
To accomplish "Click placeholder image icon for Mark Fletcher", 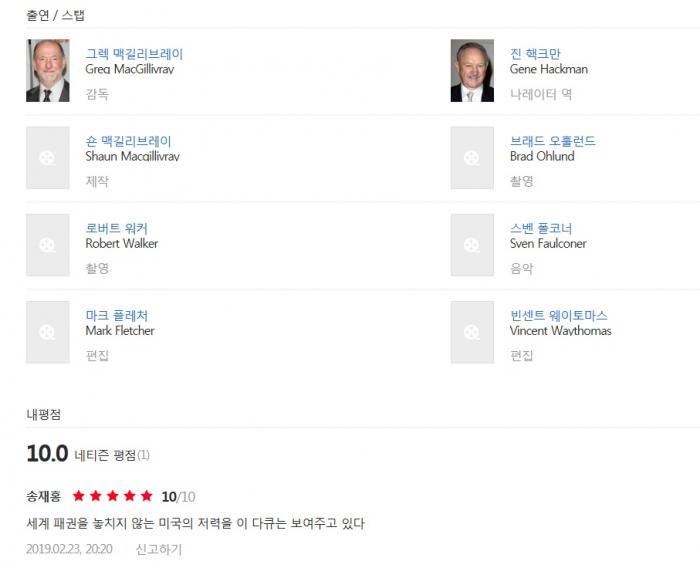I will point(47,332).
